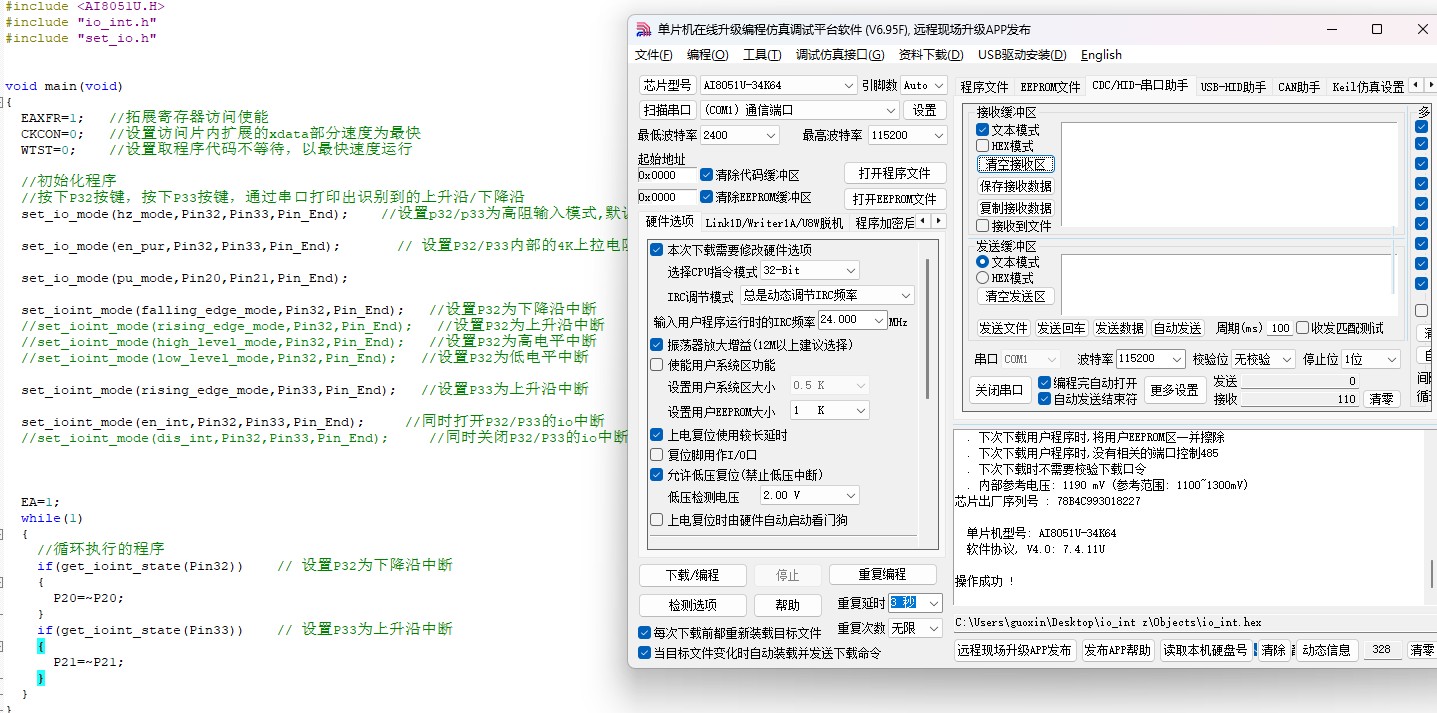Enable 接收到文件 checkbox
The image size is (1437, 713).
click(982, 226)
